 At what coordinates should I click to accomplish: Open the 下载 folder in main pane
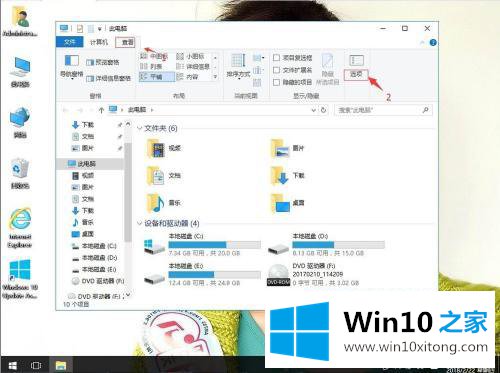click(287, 176)
